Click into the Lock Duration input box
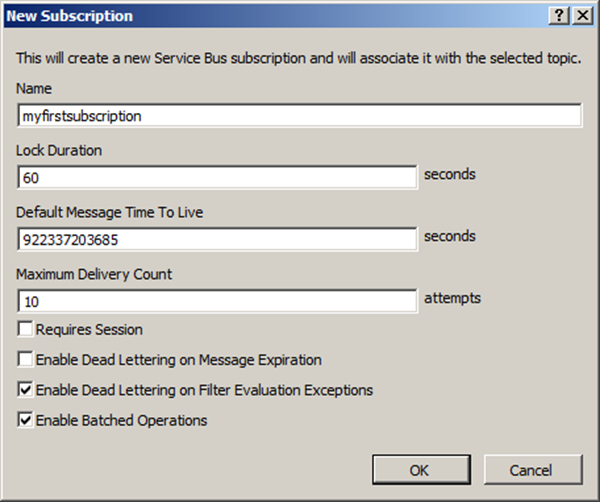Viewport: 600px width, 502px height. click(217, 177)
